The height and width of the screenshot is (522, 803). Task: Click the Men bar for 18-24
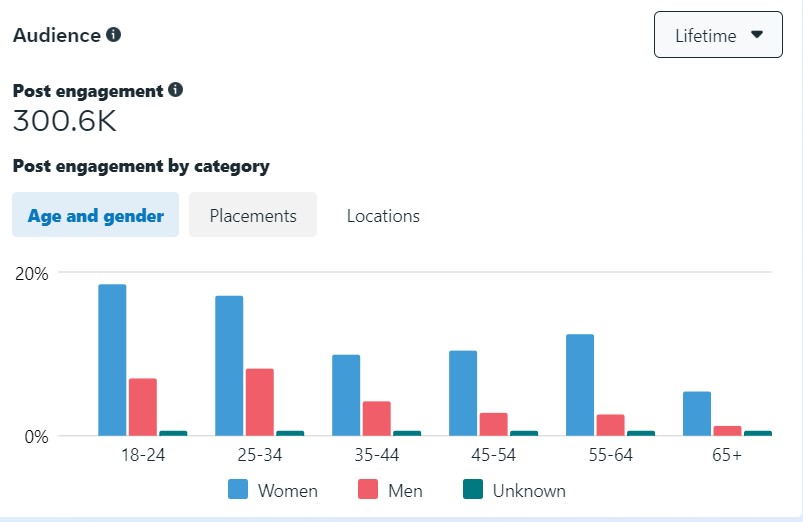[x=142, y=407]
